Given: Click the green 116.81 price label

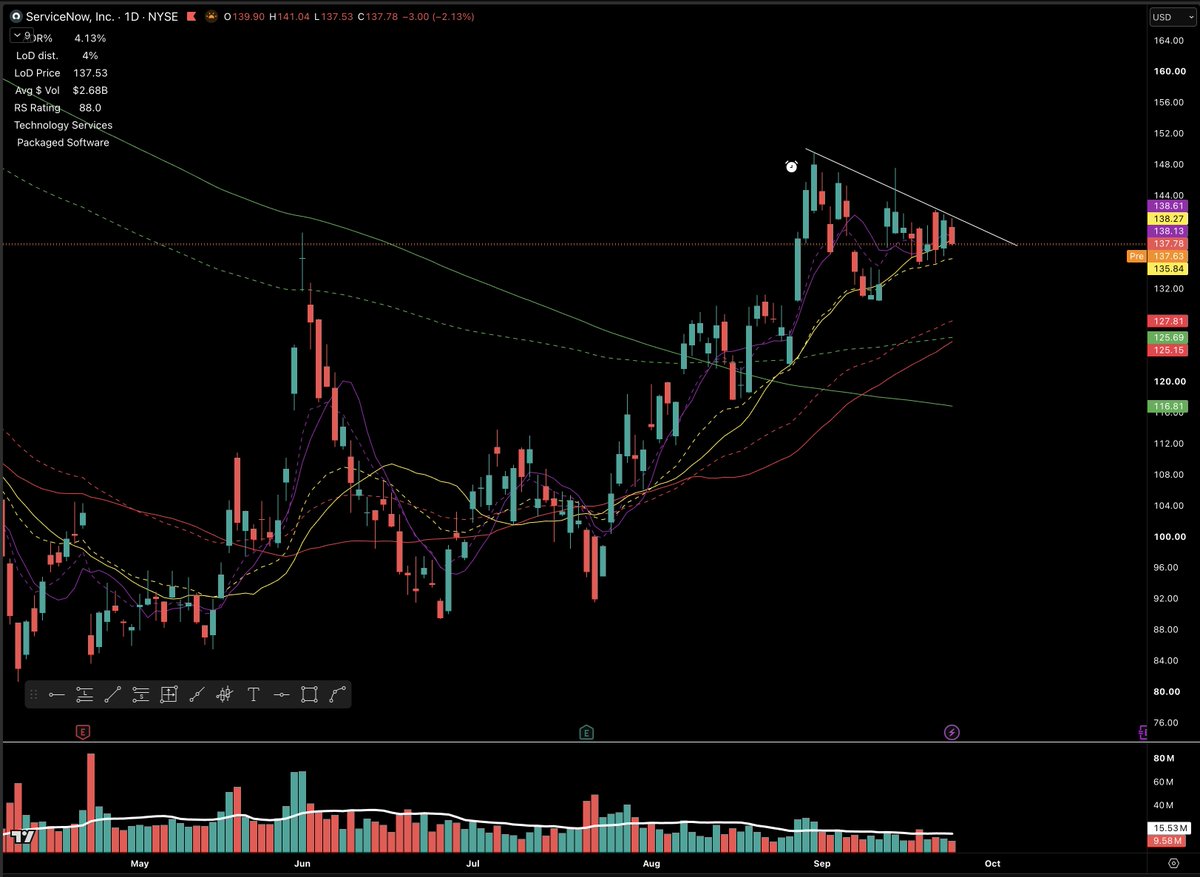Looking at the screenshot, I should [x=1168, y=407].
